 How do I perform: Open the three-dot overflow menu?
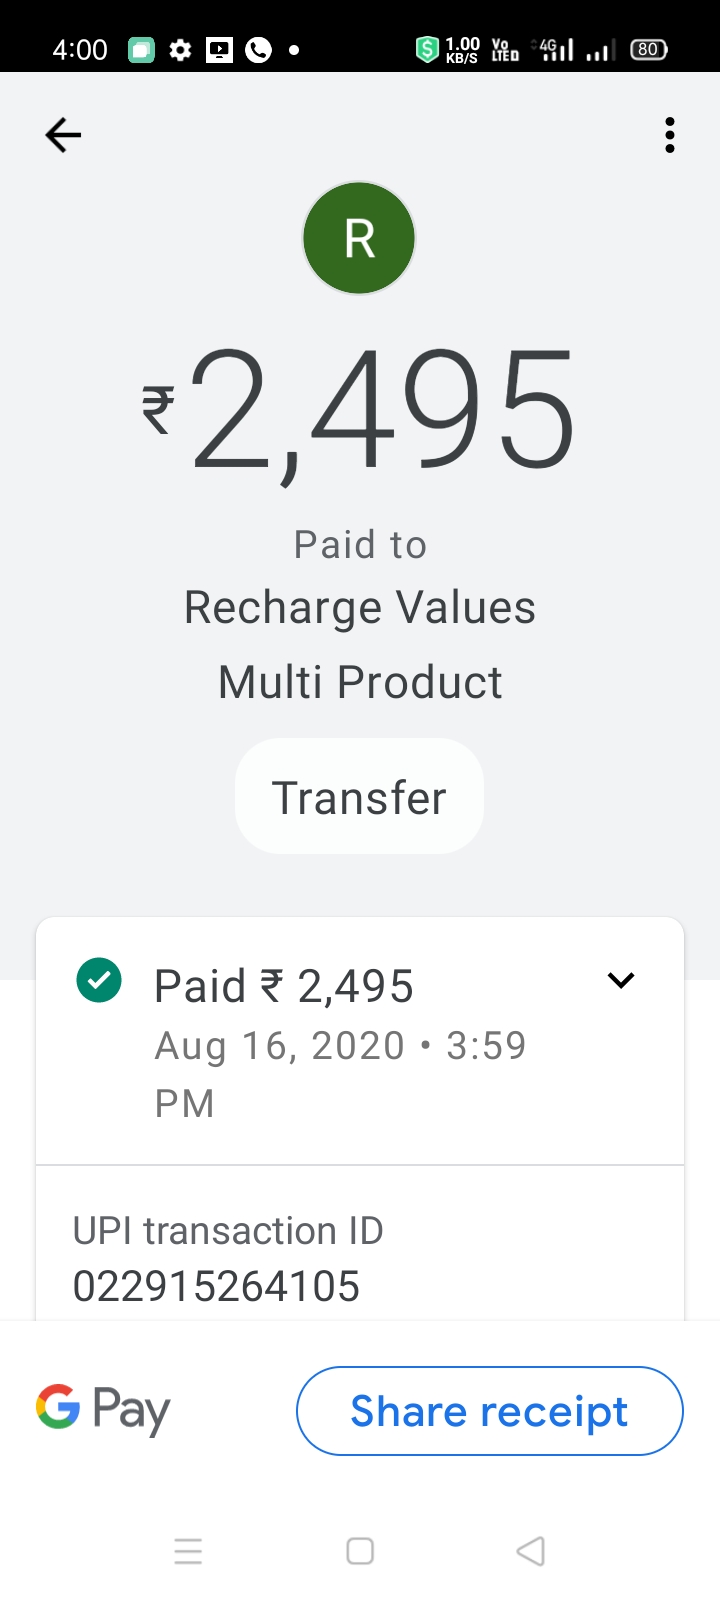[x=669, y=135]
